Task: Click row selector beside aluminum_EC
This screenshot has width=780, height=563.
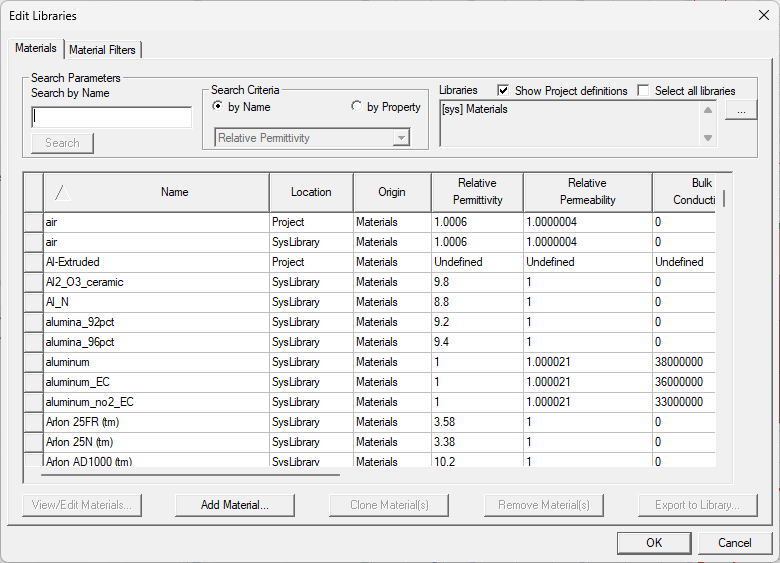Action: 33,382
